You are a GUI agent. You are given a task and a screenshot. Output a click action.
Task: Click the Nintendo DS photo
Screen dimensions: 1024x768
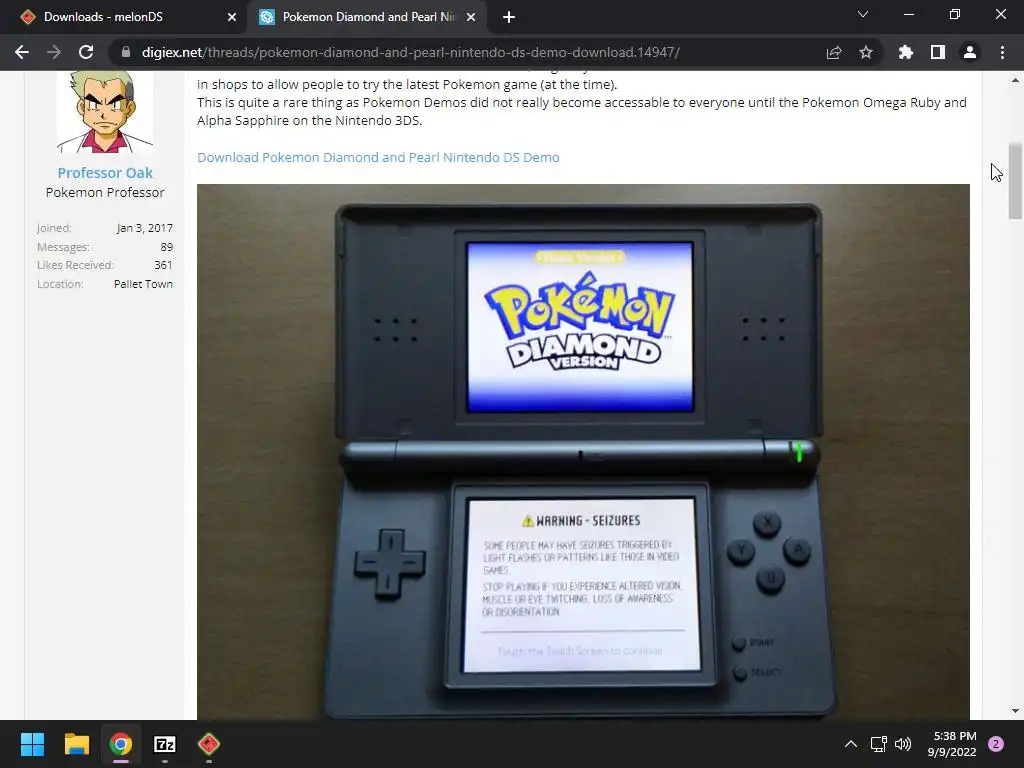tap(583, 452)
